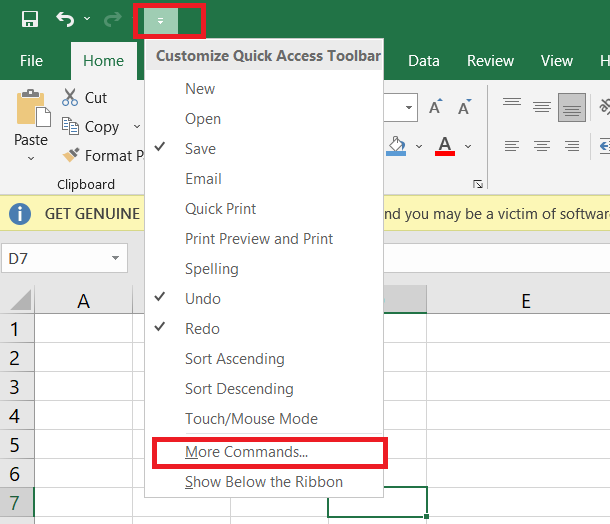
Task: Uncheck Undo in Quick Access menu
Action: (x=264, y=299)
